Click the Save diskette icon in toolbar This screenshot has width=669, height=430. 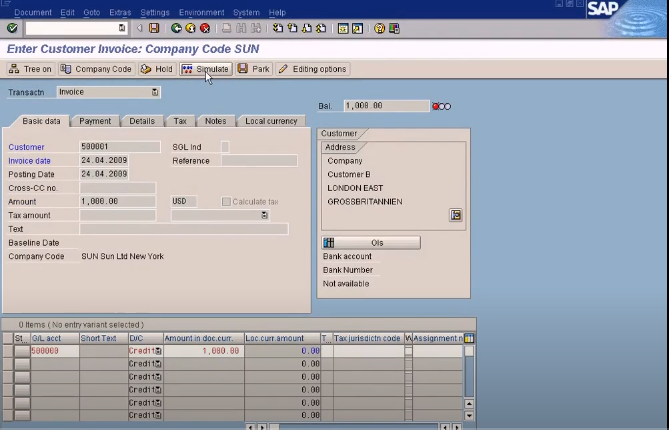(154, 28)
